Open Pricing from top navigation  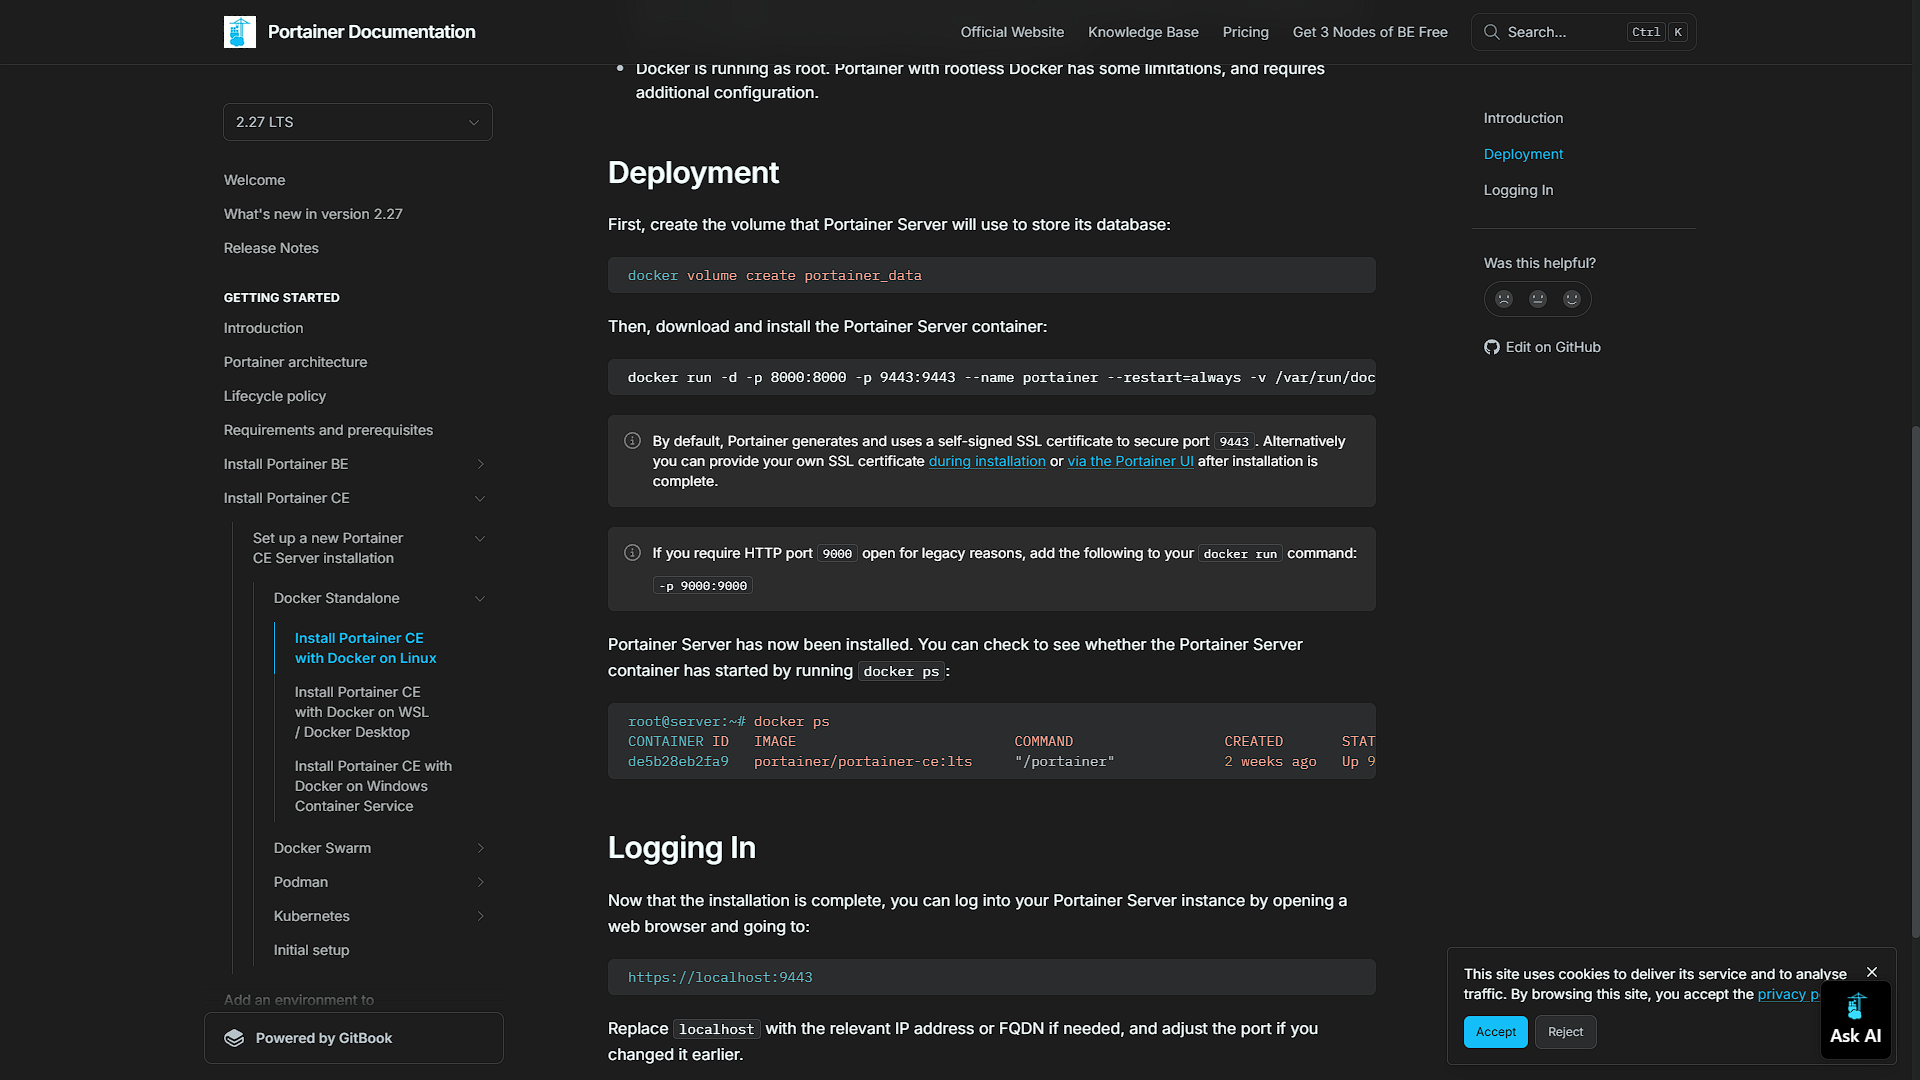pos(1245,32)
